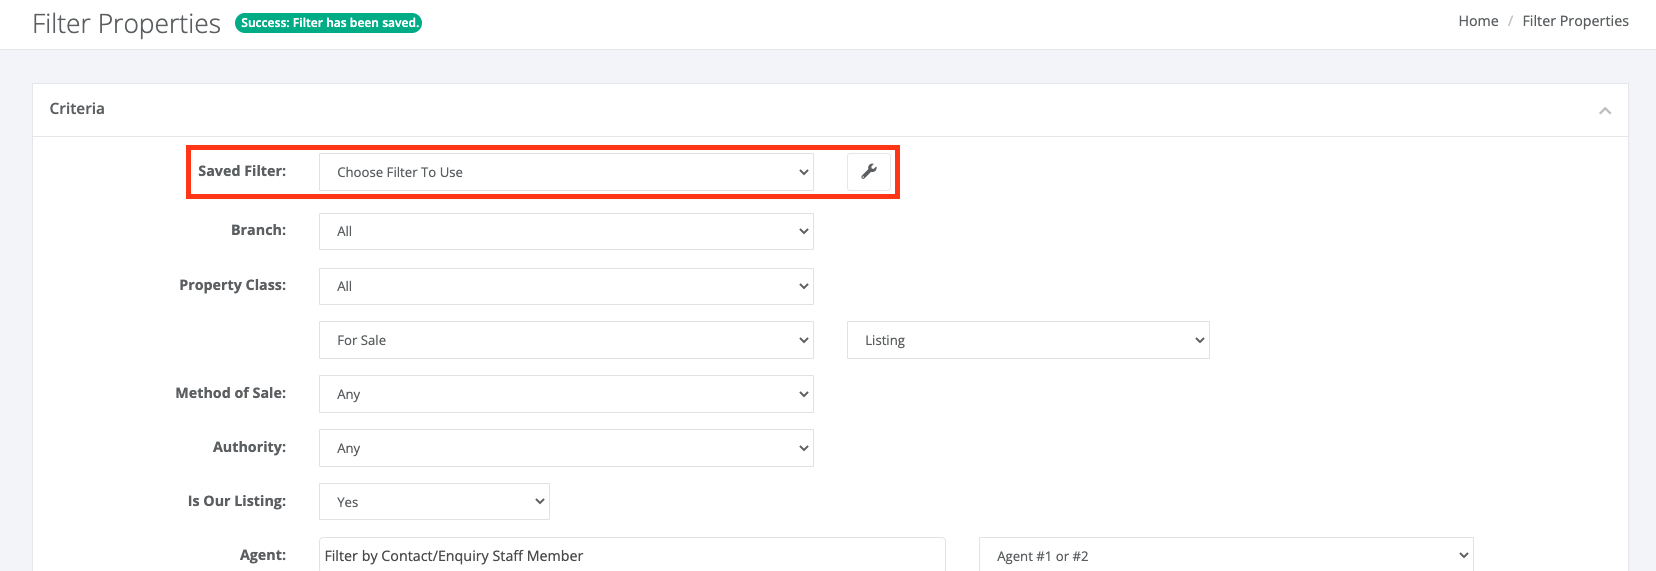Click the Success filter saved badge
This screenshot has width=1656, height=571.
pyautogui.click(x=328, y=23)
